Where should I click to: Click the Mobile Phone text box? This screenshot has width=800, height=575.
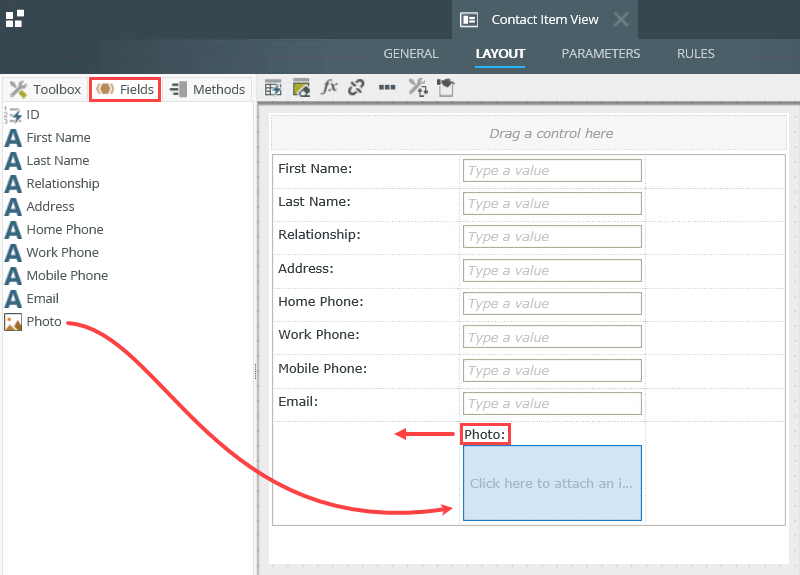point(552,370)
